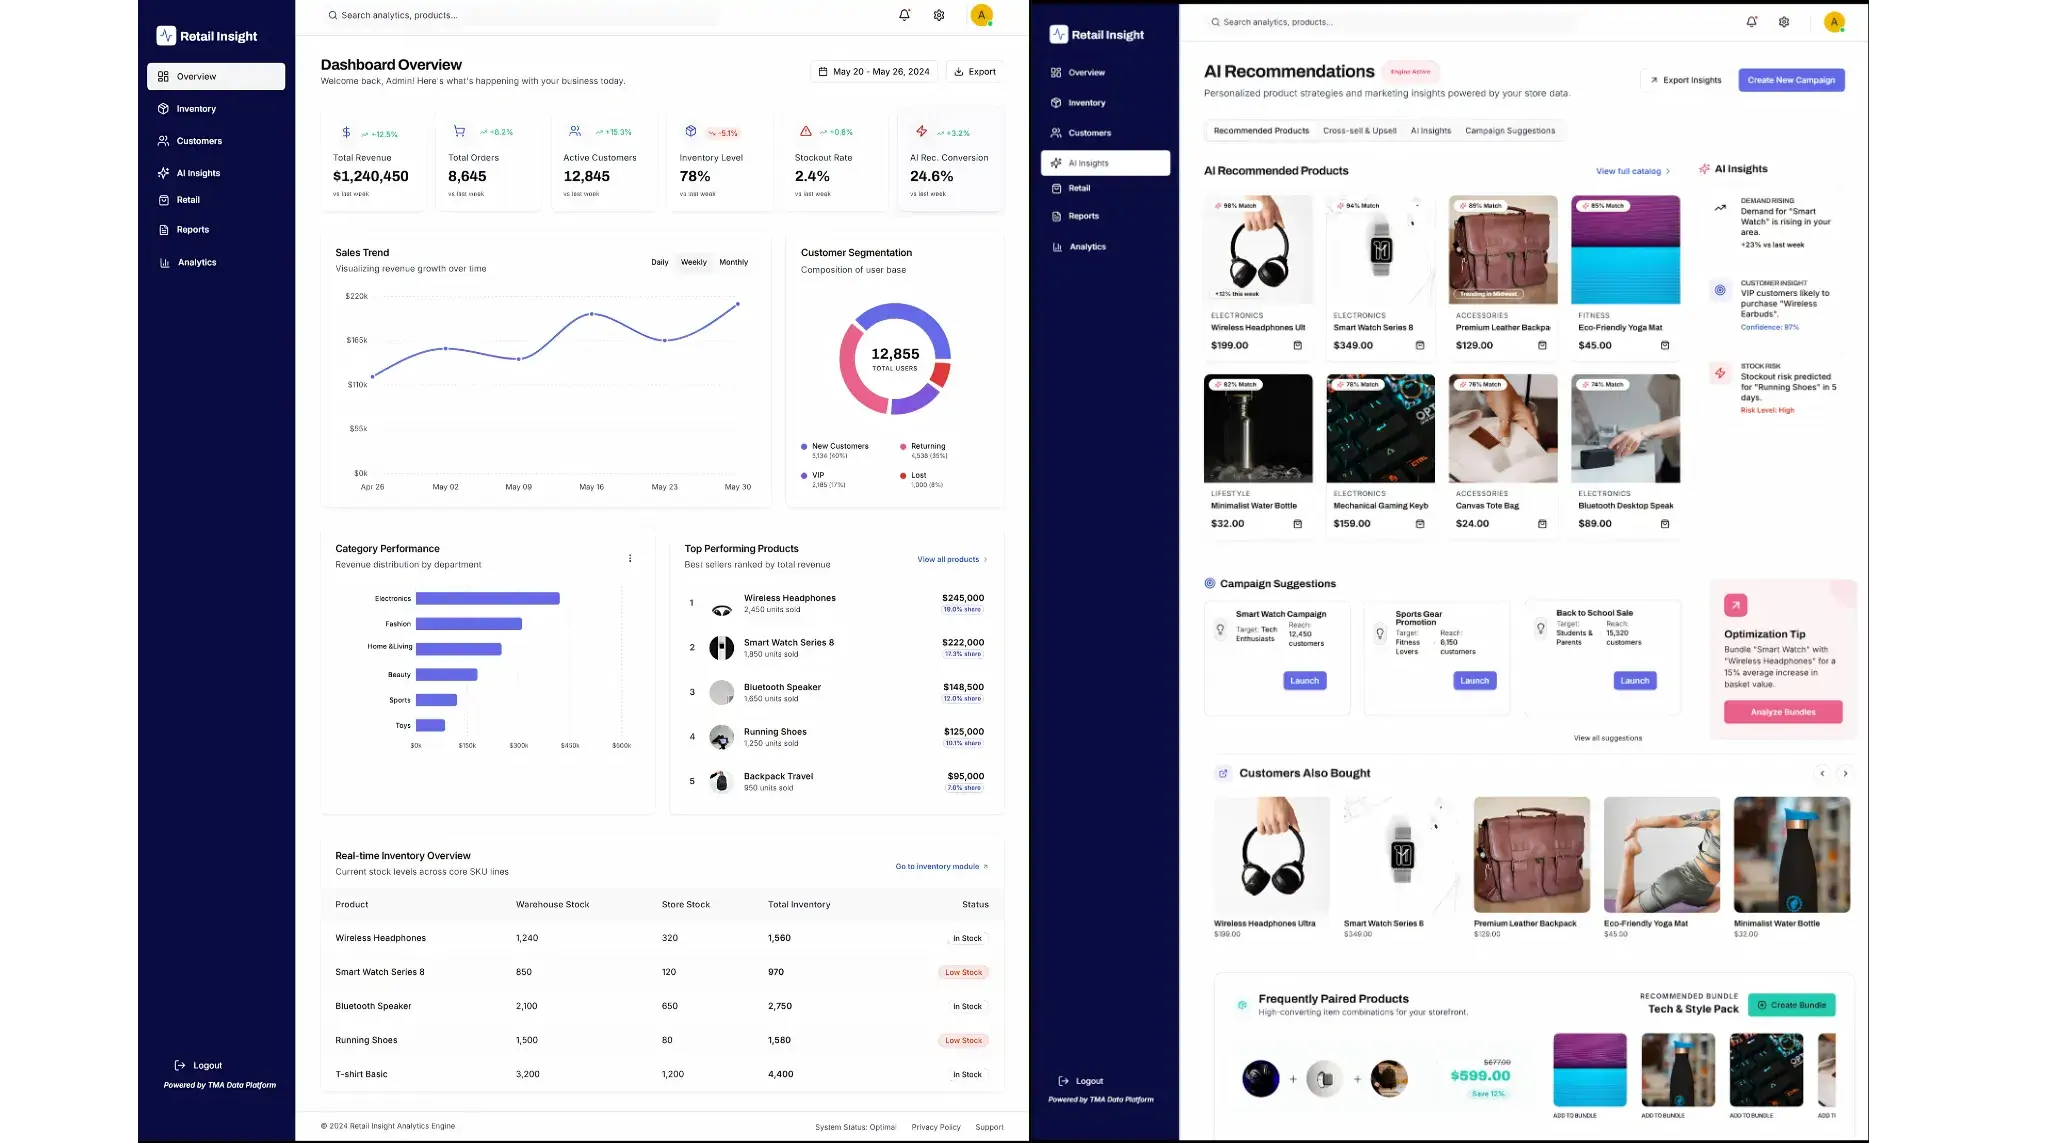Image resolution: width=2048 pixels, height=1143 pixels.
Task: Switch Sales Trend to Daily view
Action: click(x=660, y=262)
